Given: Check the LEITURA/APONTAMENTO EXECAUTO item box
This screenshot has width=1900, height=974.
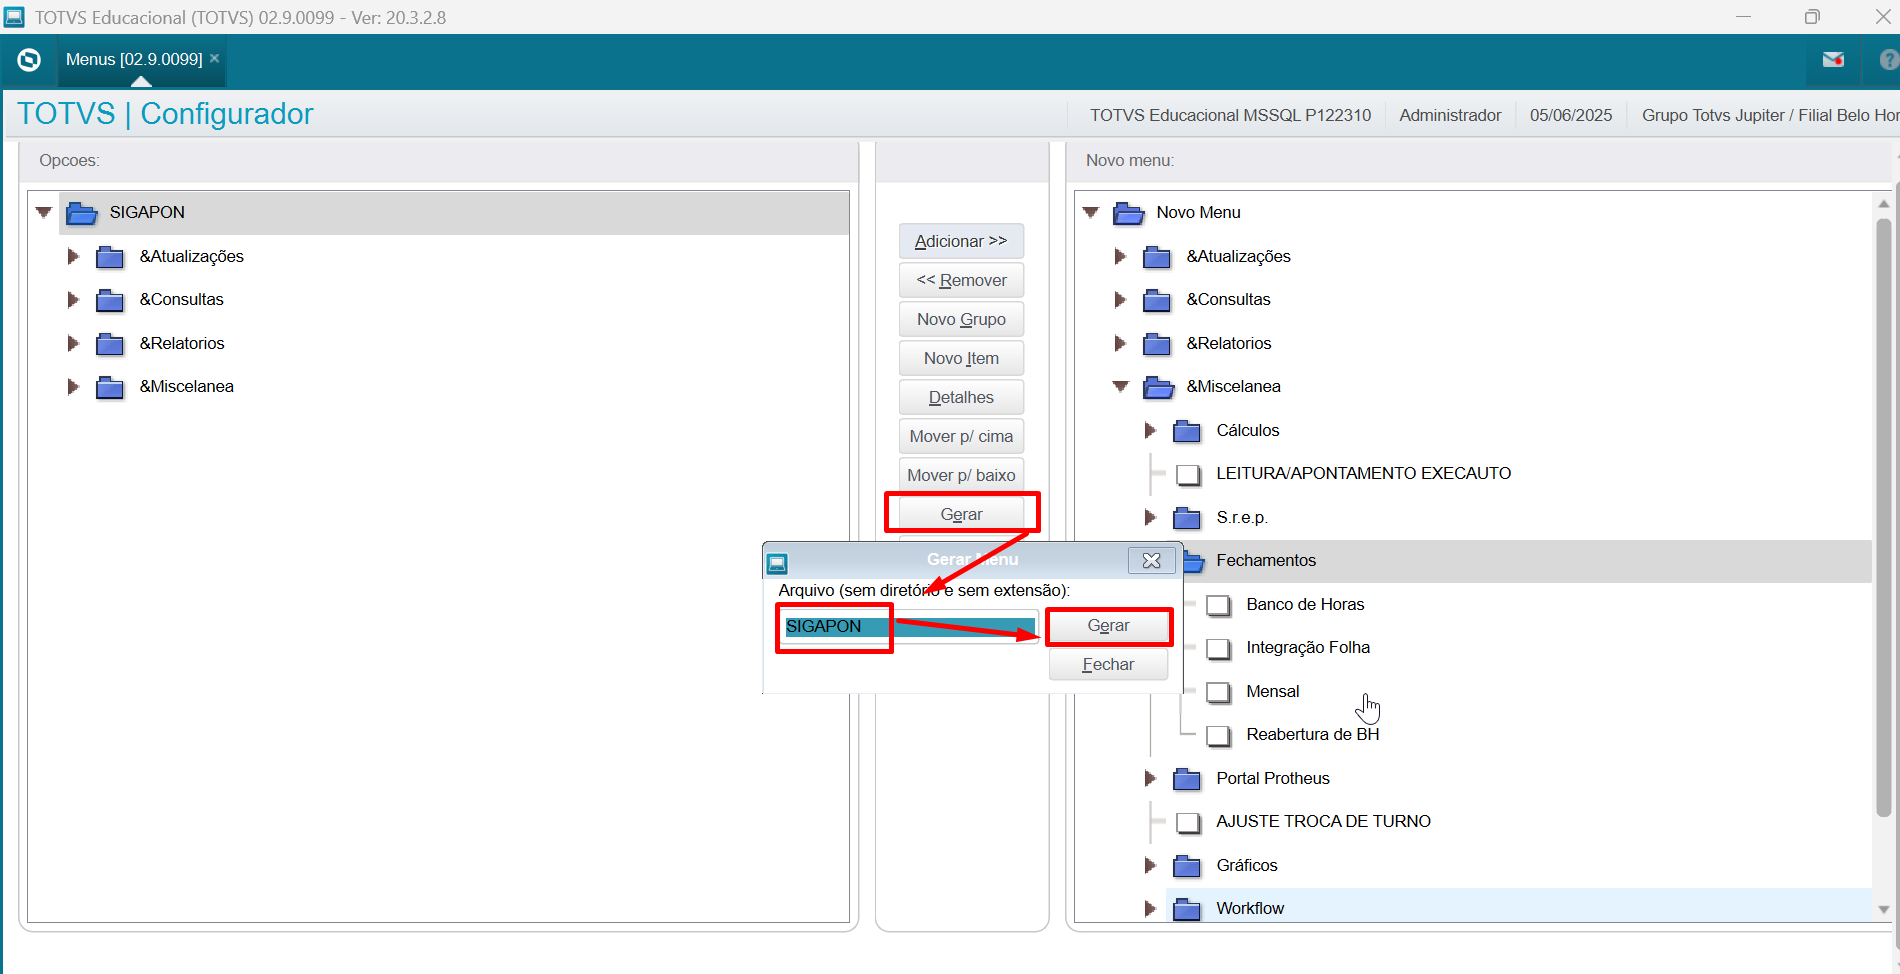Looking at the screenshot, I should 1188,474.
